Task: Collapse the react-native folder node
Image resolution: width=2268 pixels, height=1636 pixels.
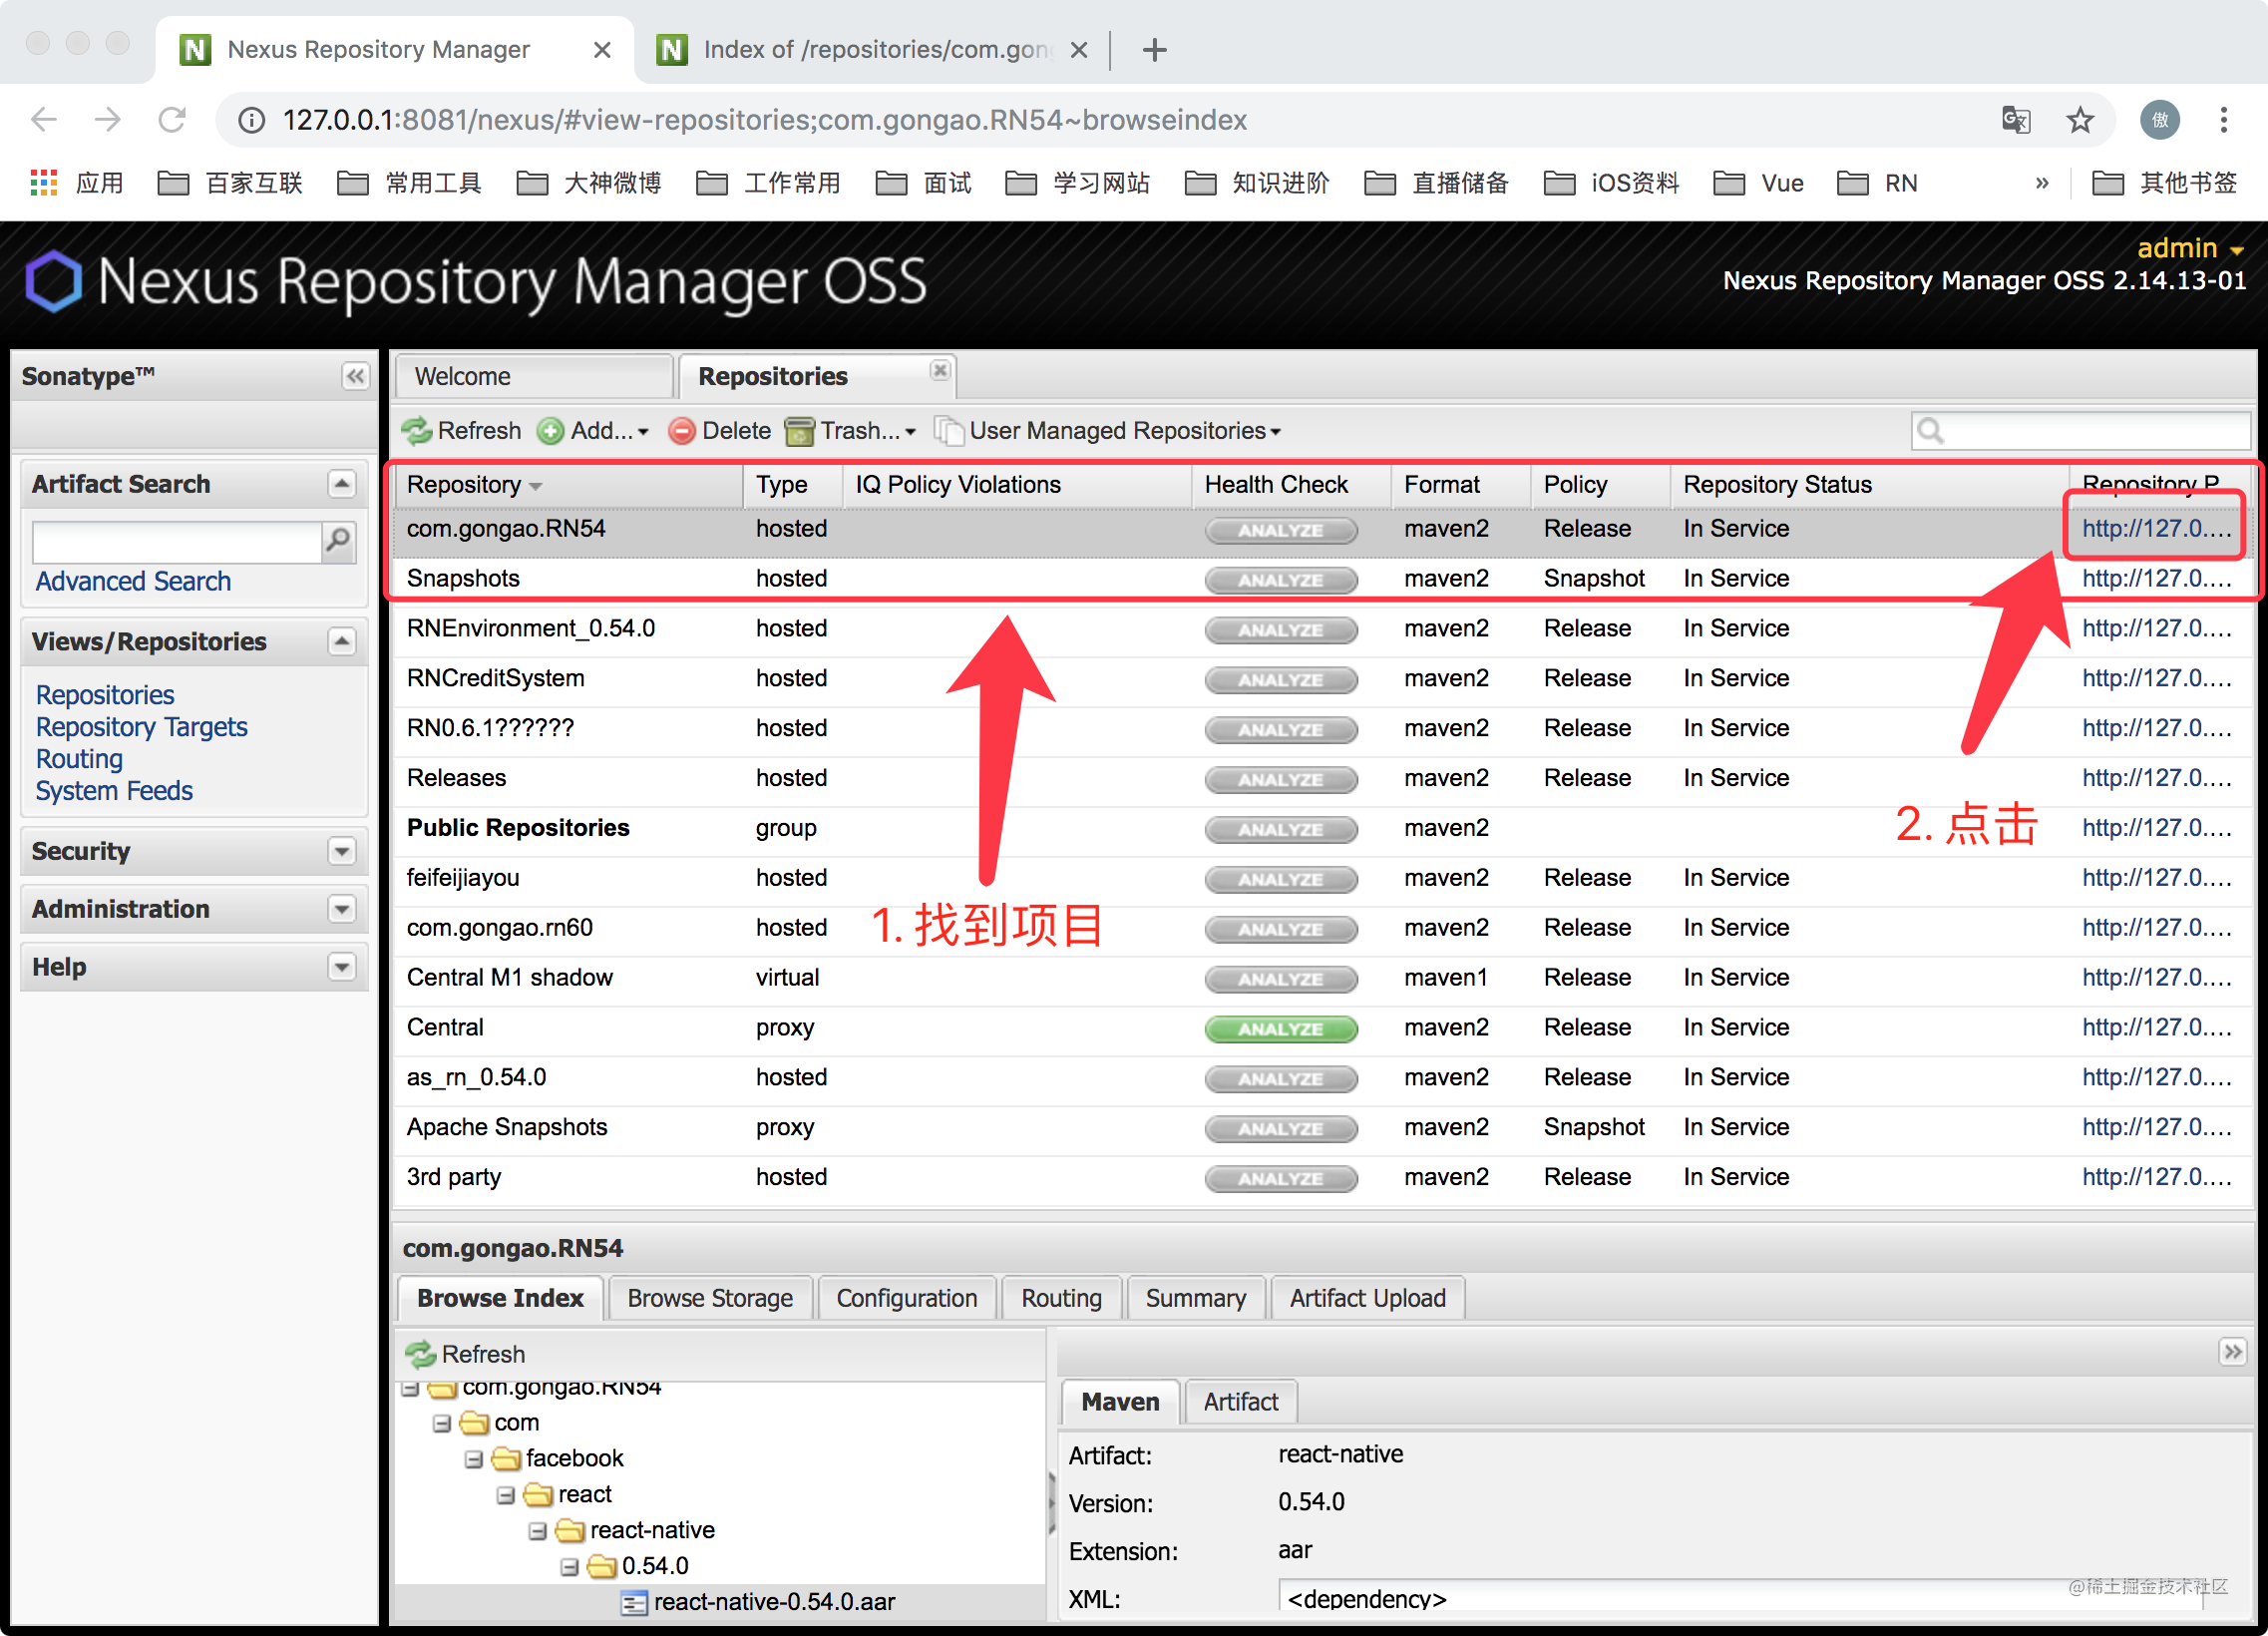Action: pos(537,1531)
